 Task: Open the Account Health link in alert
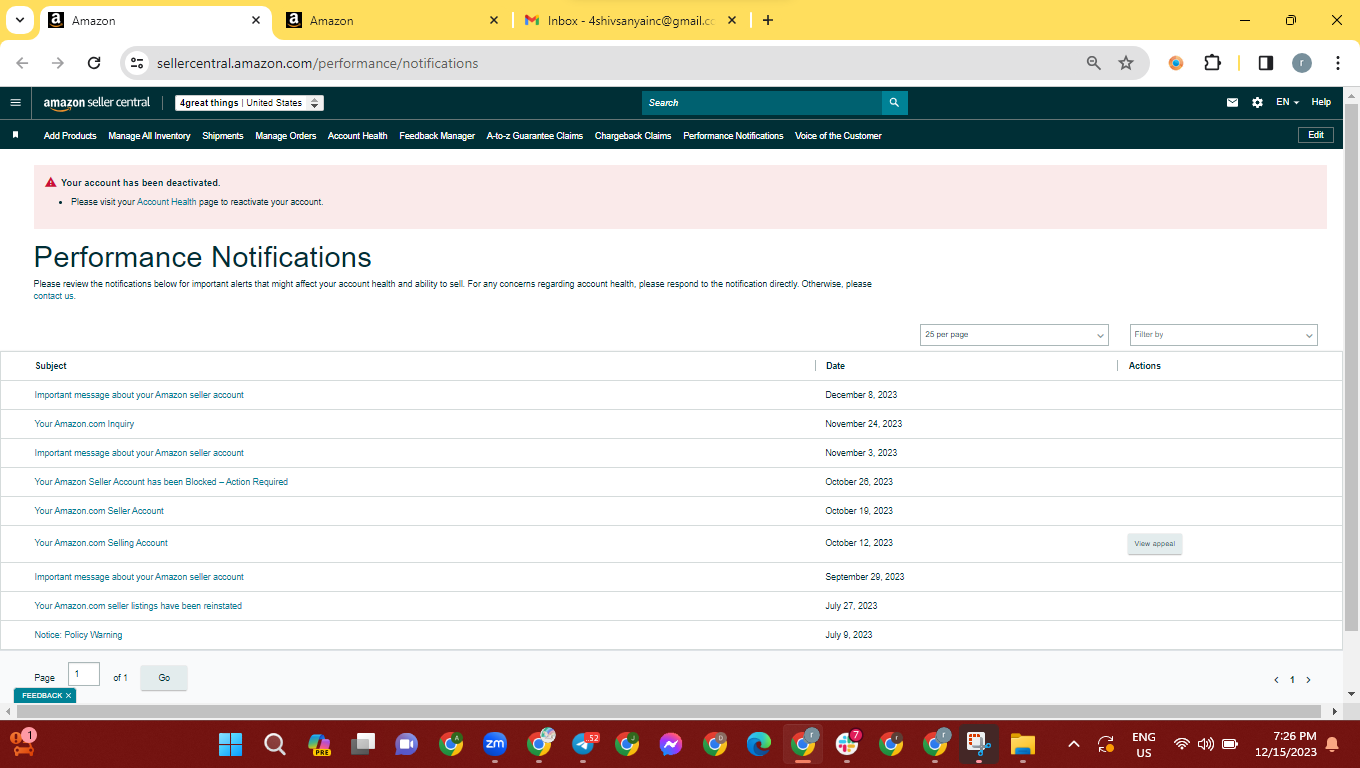click(167, 202)
